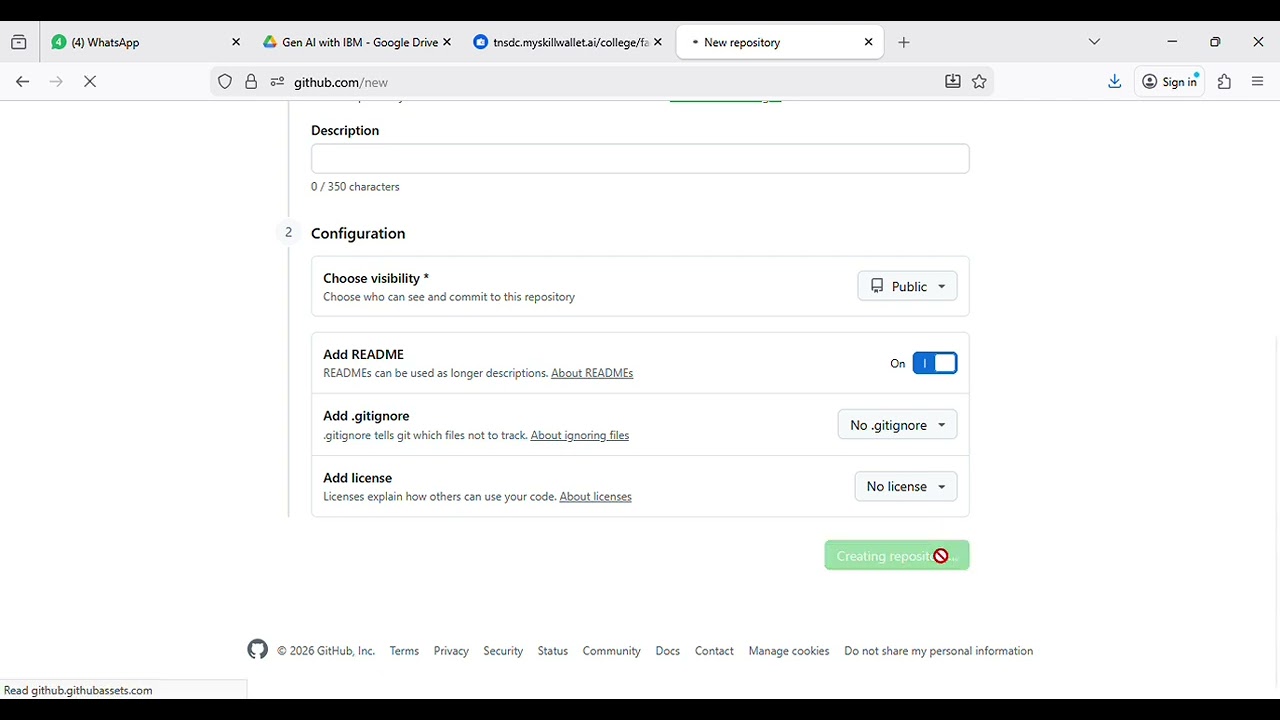The width and height of the screenshot is (1280, 720).
Task: Open the Public visibility dropdown
Action: click(x=907, y=286)
